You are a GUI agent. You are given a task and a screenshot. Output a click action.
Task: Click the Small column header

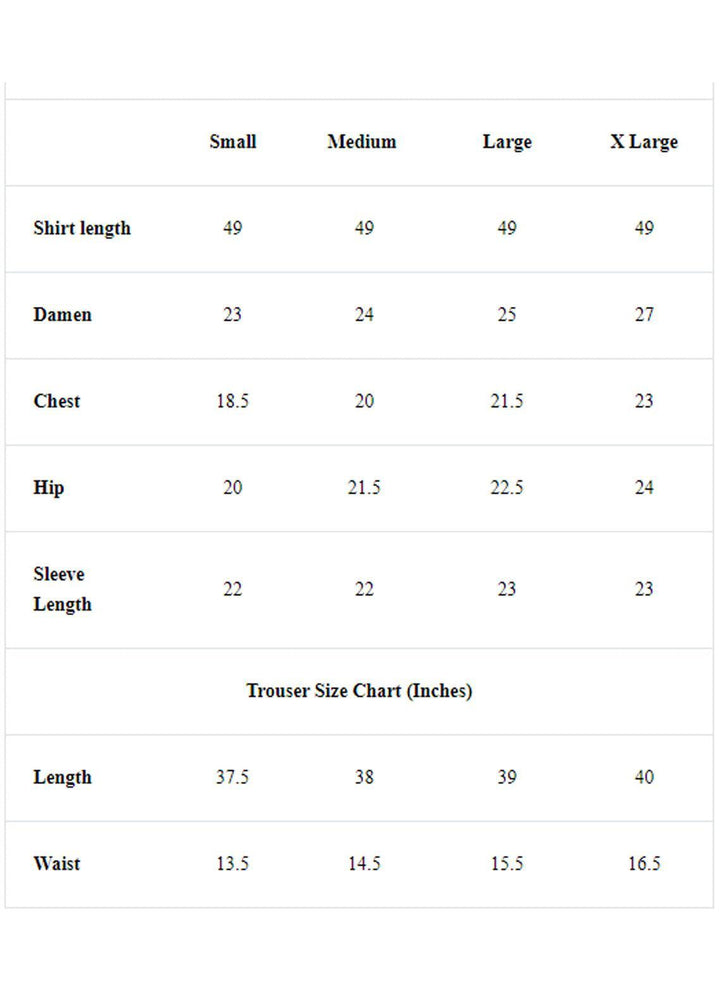tap(233, 142)
